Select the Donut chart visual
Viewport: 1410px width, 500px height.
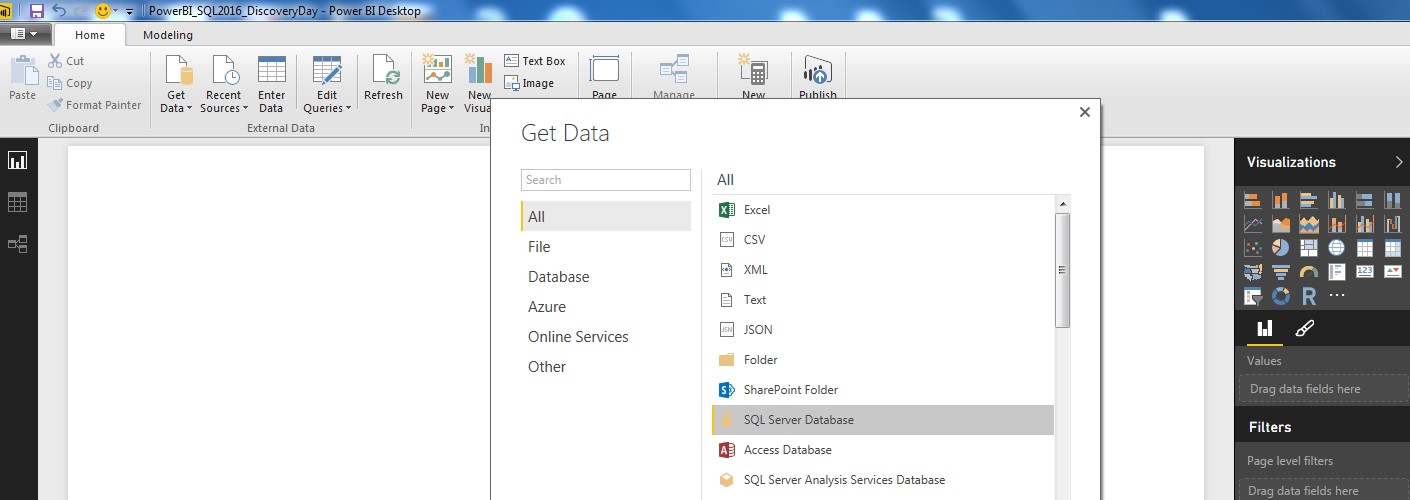[1280, 295]
